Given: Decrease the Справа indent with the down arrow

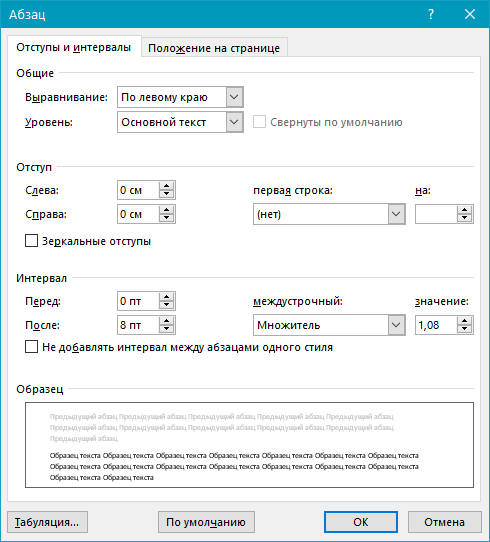Looking at the screenshot, I should click(x=167, y=218).
